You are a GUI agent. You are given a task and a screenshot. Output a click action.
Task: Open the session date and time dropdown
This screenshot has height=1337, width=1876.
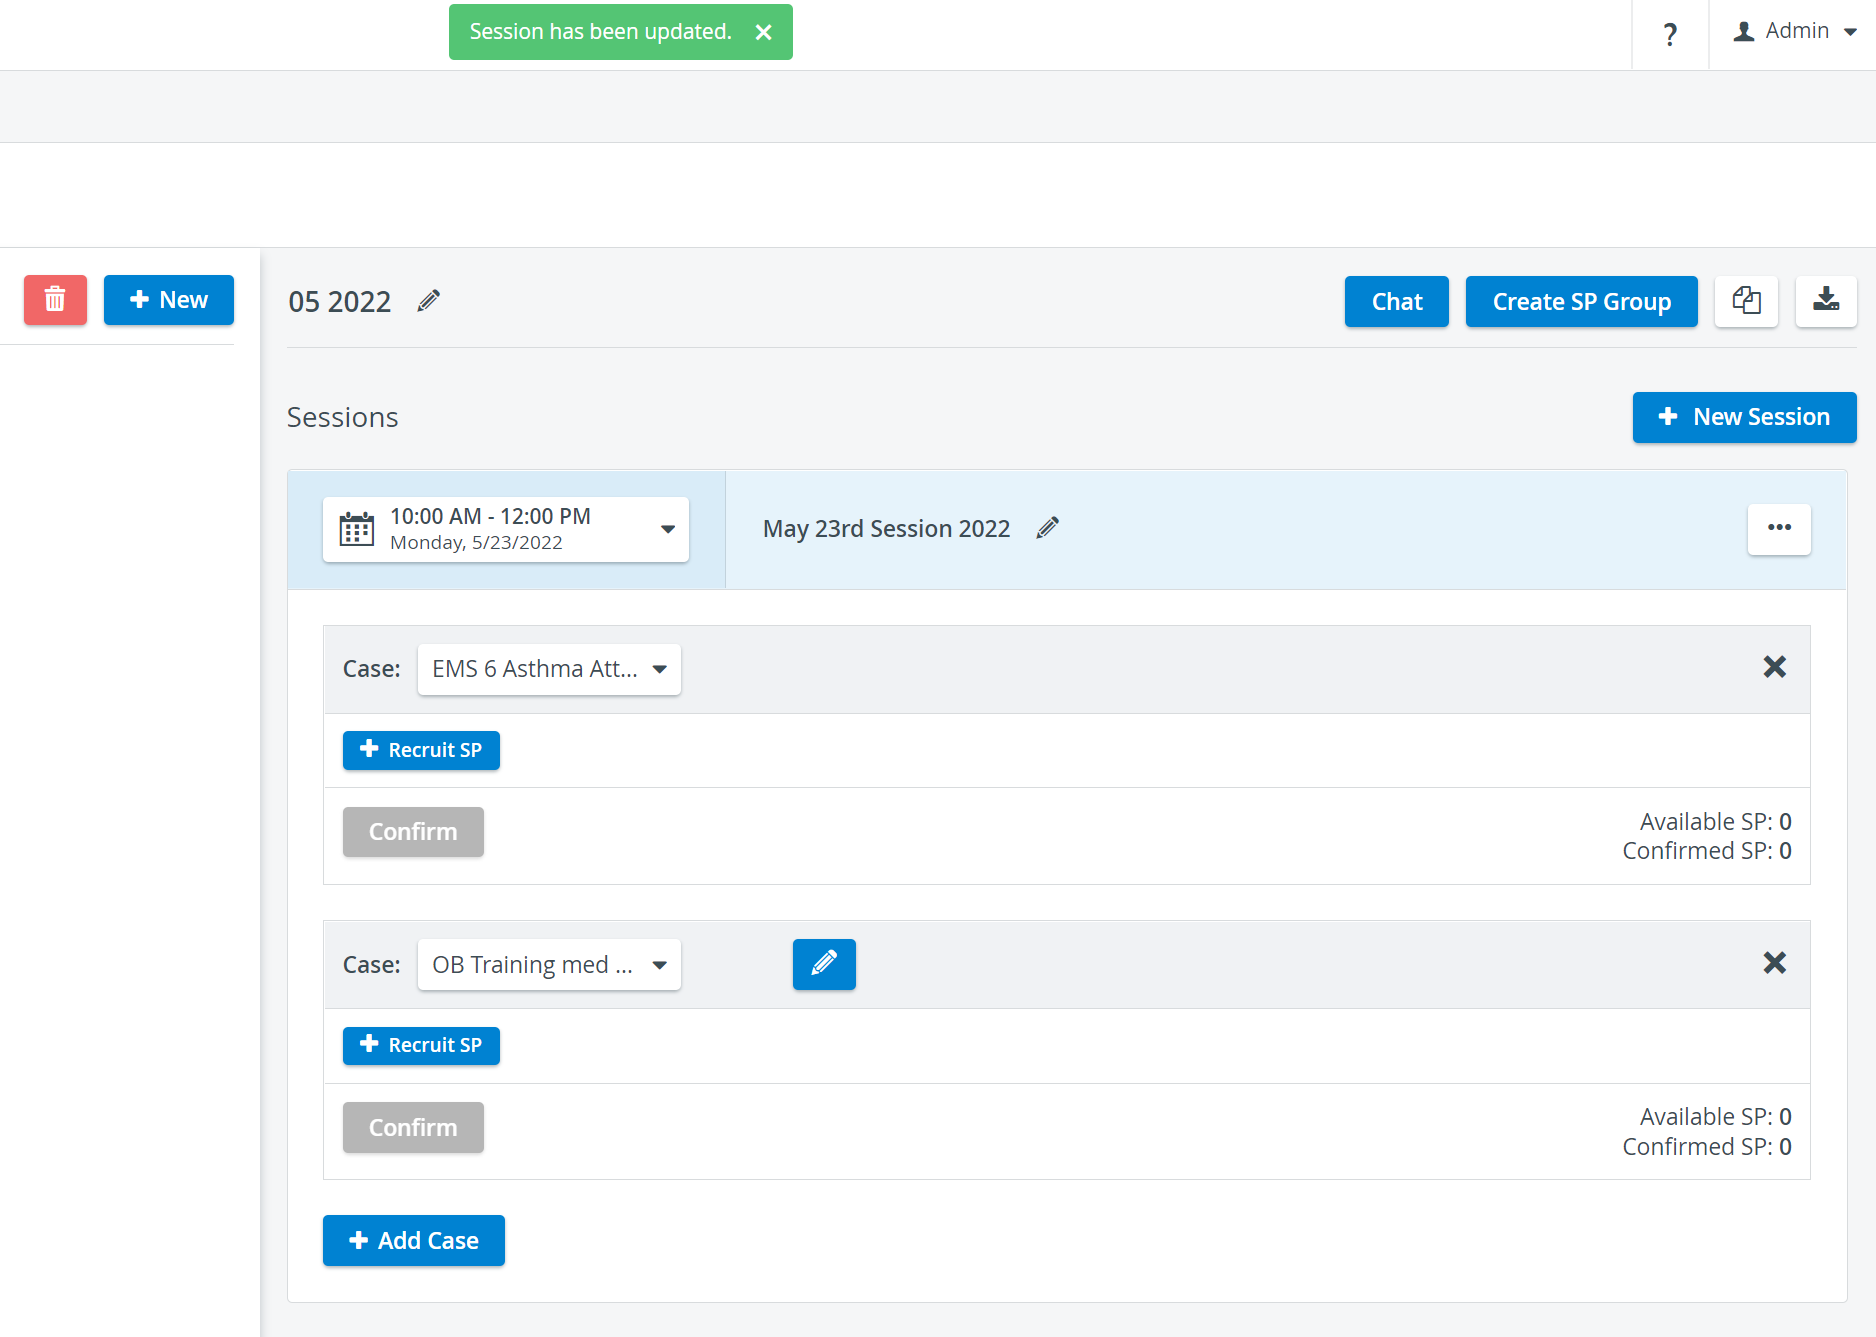coord(506,529)
